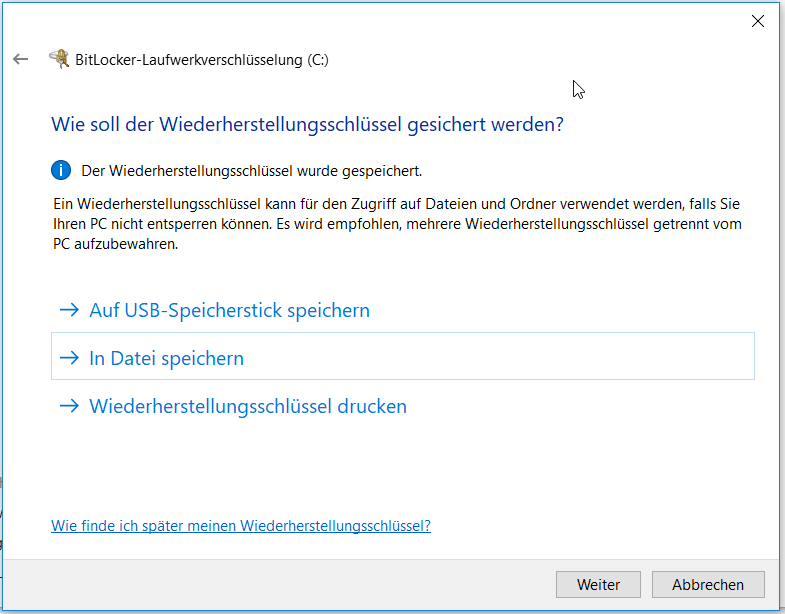This screenshot has width=785, height=614.
Task: Click the back arrow in the wizard header
Action: 20,60
